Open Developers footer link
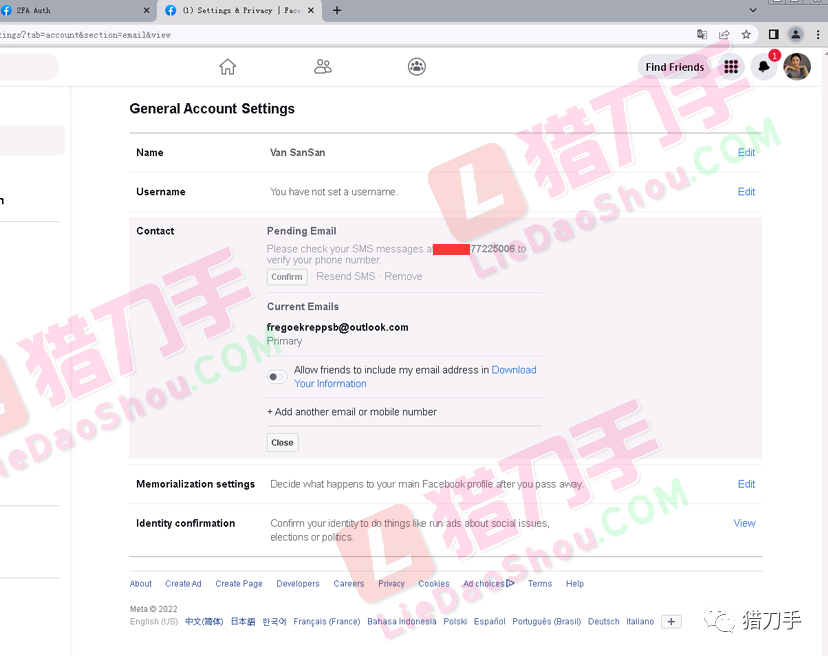This screenshot has width=828, height=656. tap(298, 584)
